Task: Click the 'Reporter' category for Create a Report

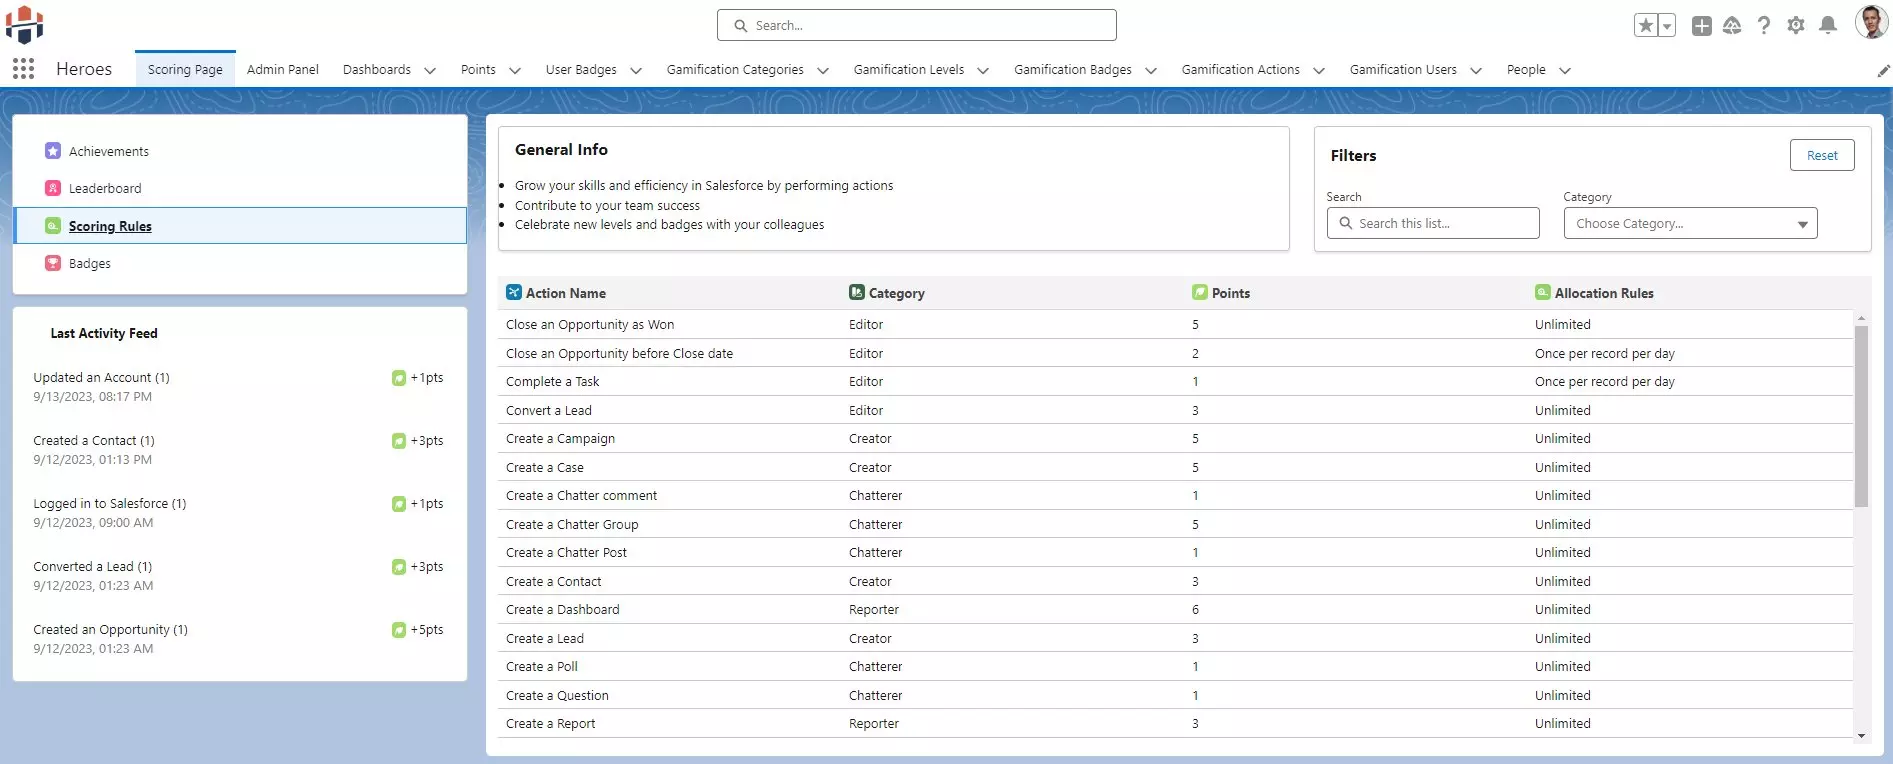Action: [x=874, y=723]
